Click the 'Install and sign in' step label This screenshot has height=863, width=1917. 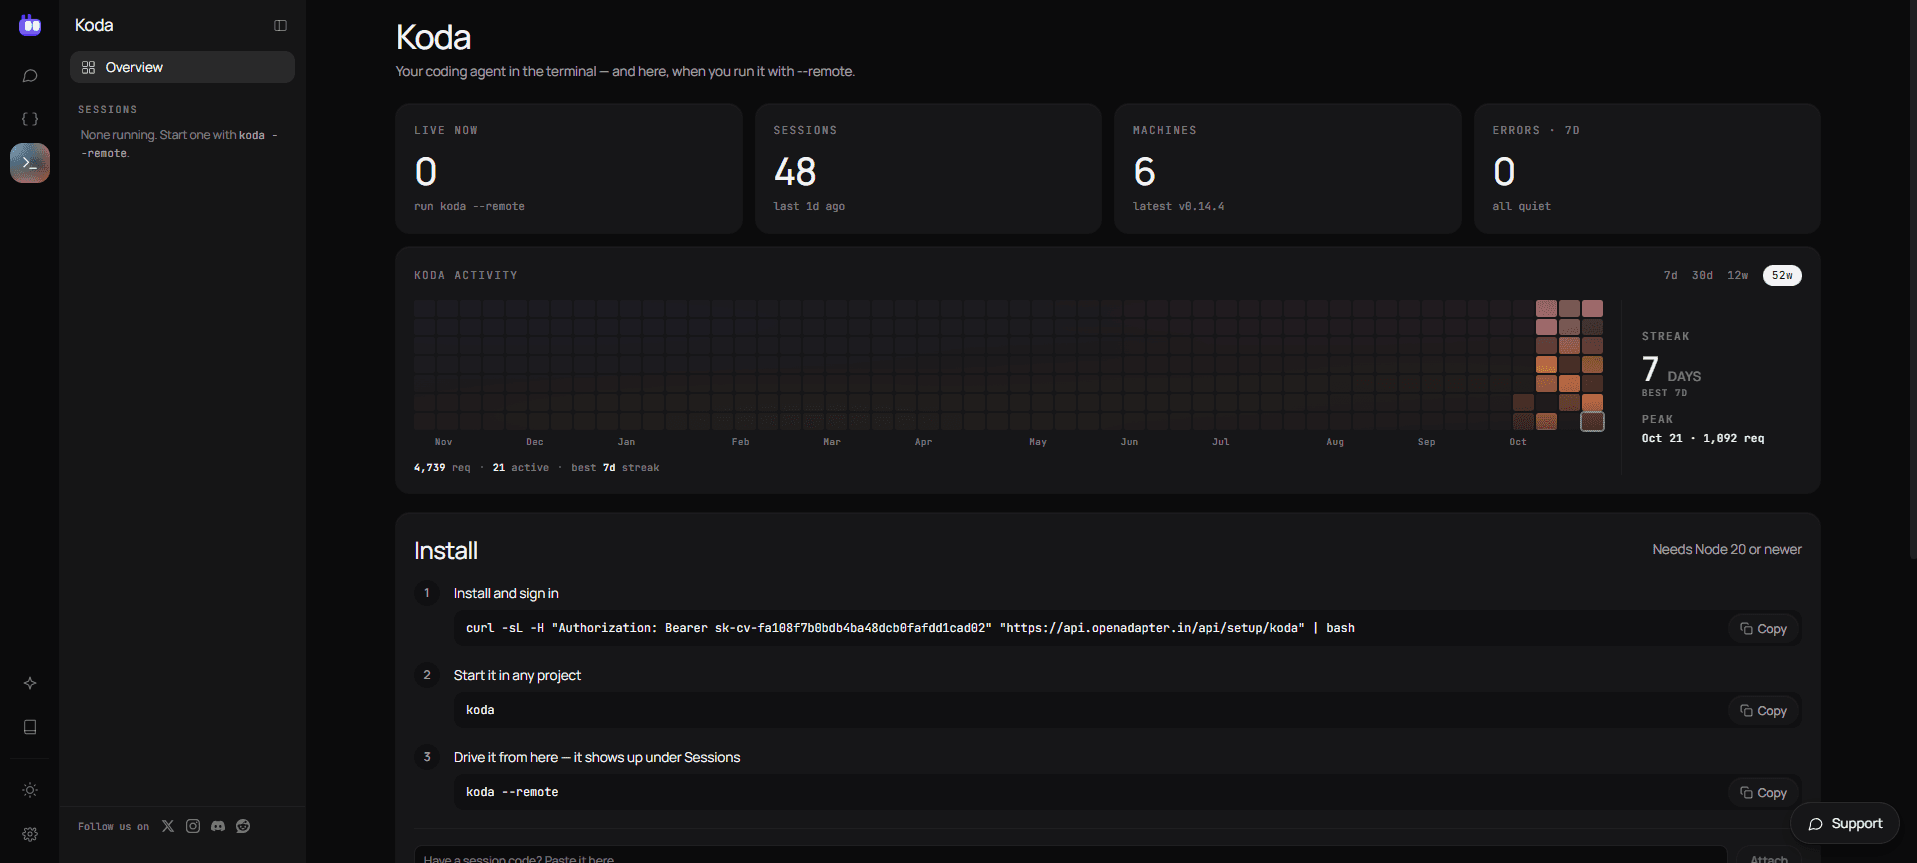(506, 594)
